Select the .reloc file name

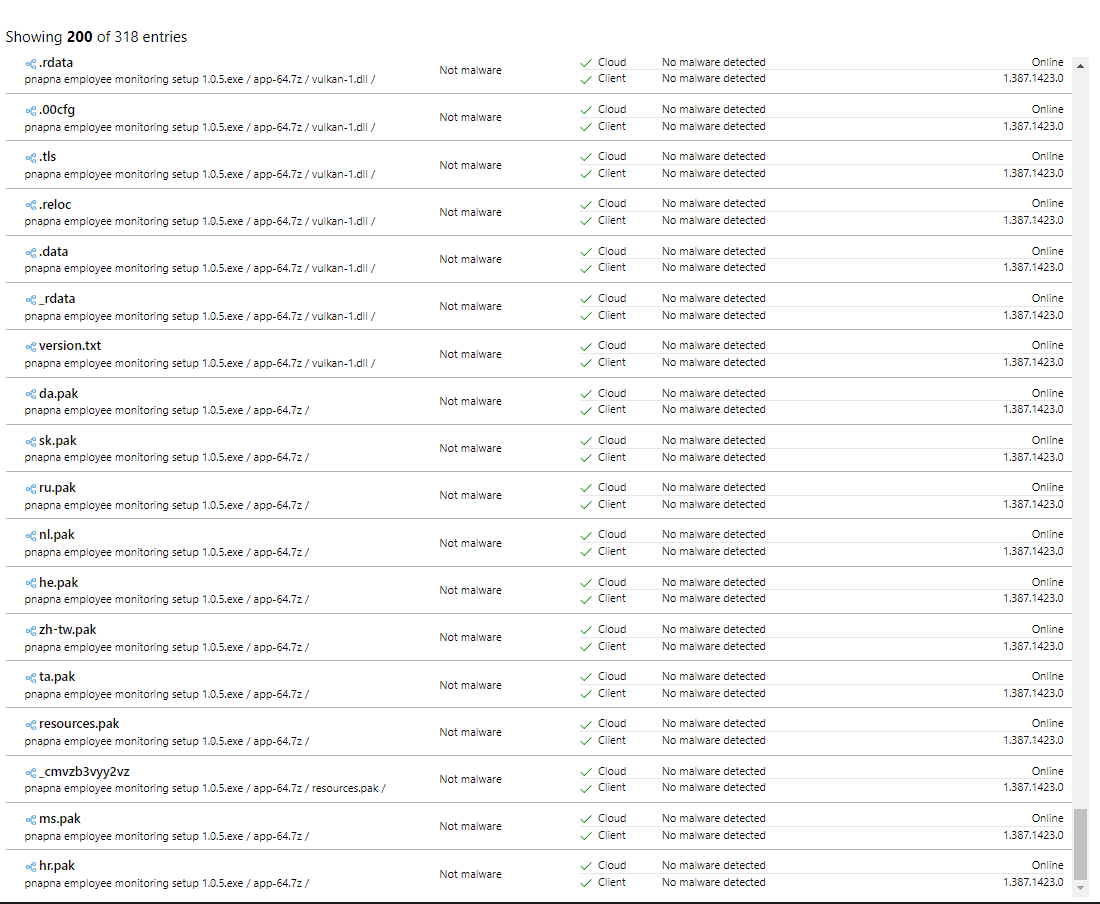[x=55, y=205]
